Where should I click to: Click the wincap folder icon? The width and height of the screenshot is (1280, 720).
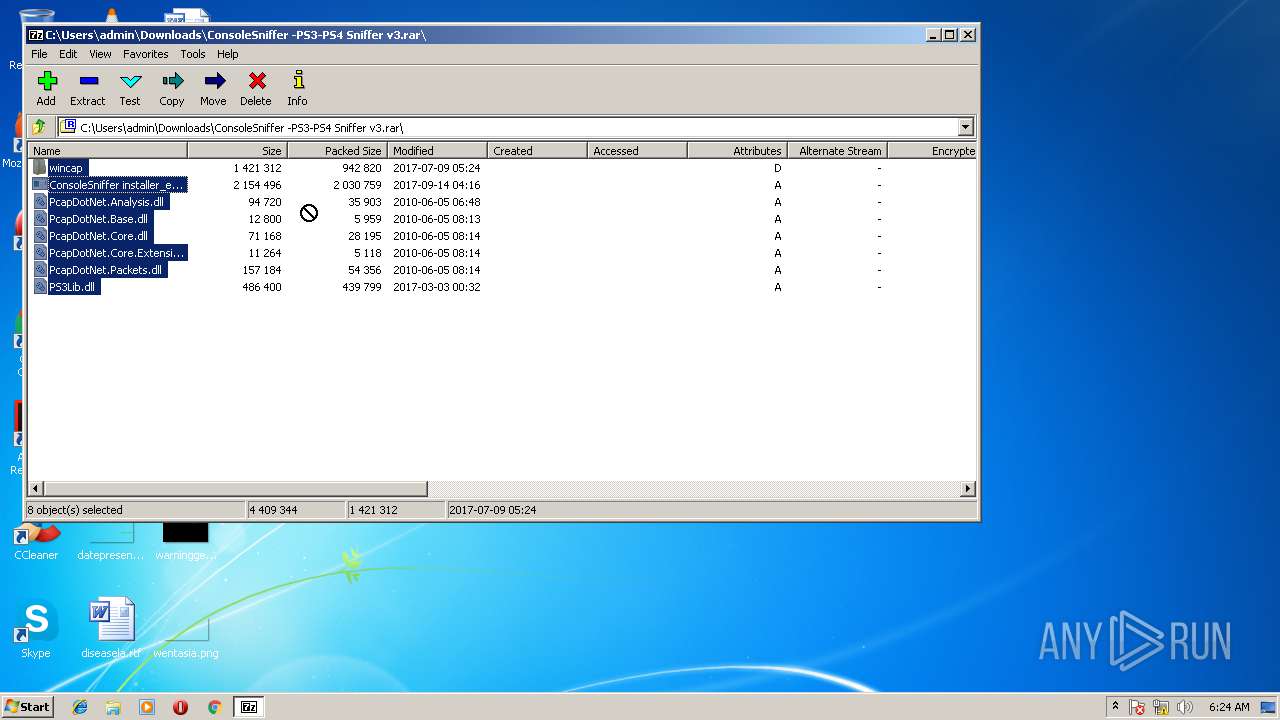pyautogui.click(x=39, y=168)
